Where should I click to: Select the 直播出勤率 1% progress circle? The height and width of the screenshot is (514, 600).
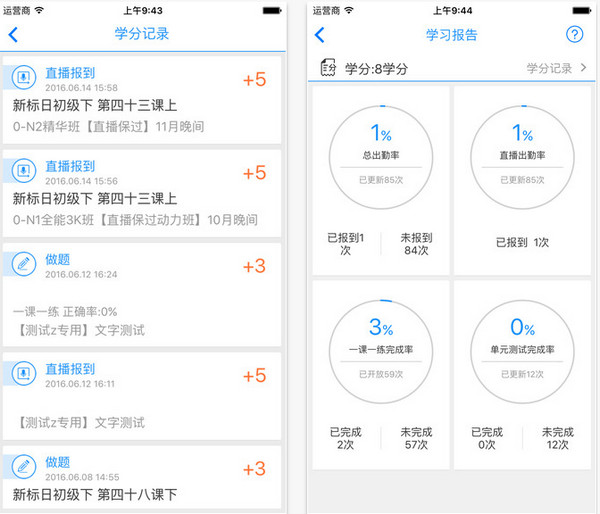[522, 157]
